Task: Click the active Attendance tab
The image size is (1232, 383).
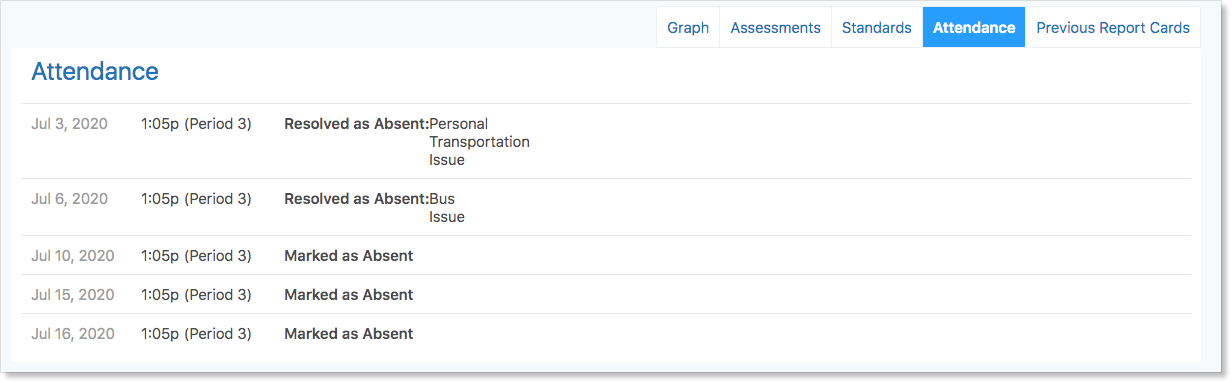Action: click(x=974, y=28)
